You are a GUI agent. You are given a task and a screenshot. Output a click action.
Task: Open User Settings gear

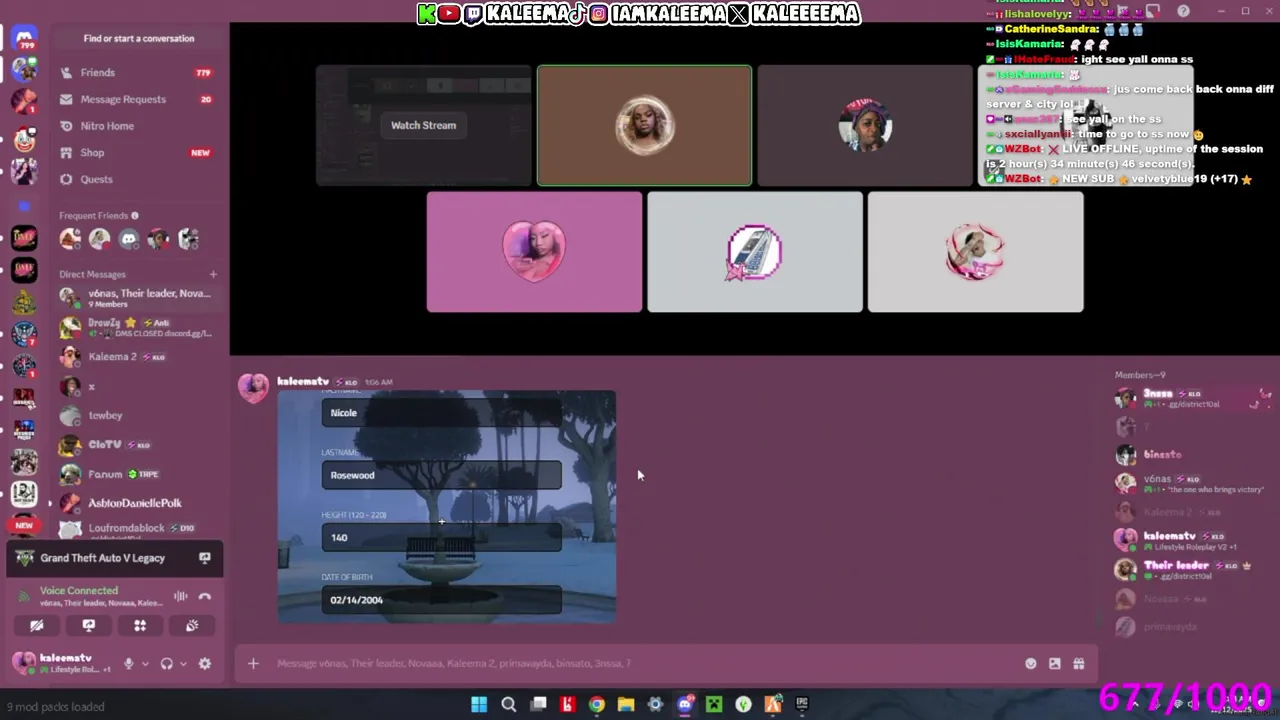coord(205,663)
